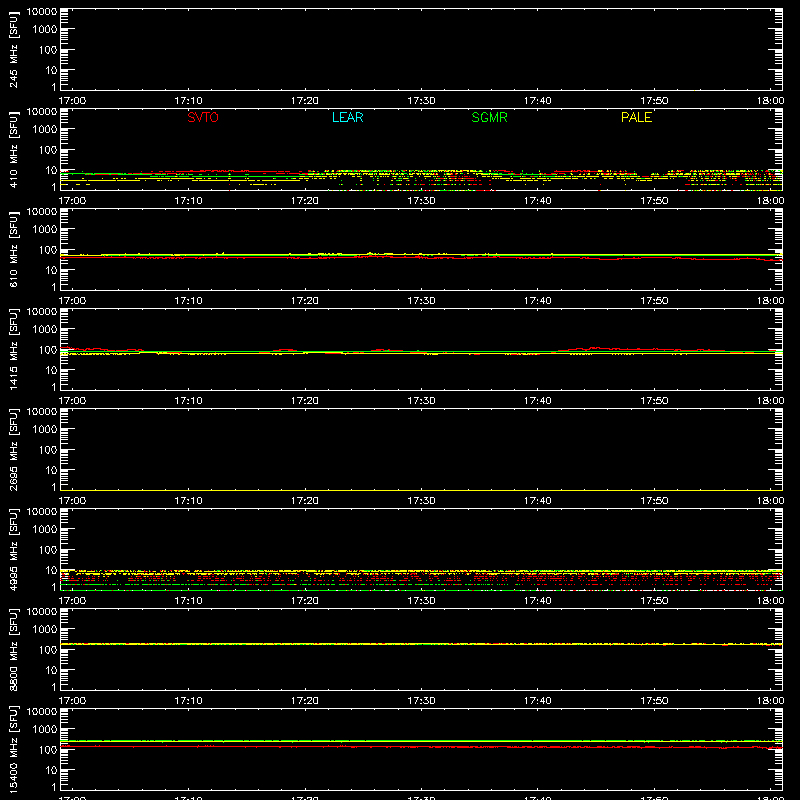Select the 410 MHz [SFU] axis title
The width and height of the screenshot is (800, 800).
13,149
